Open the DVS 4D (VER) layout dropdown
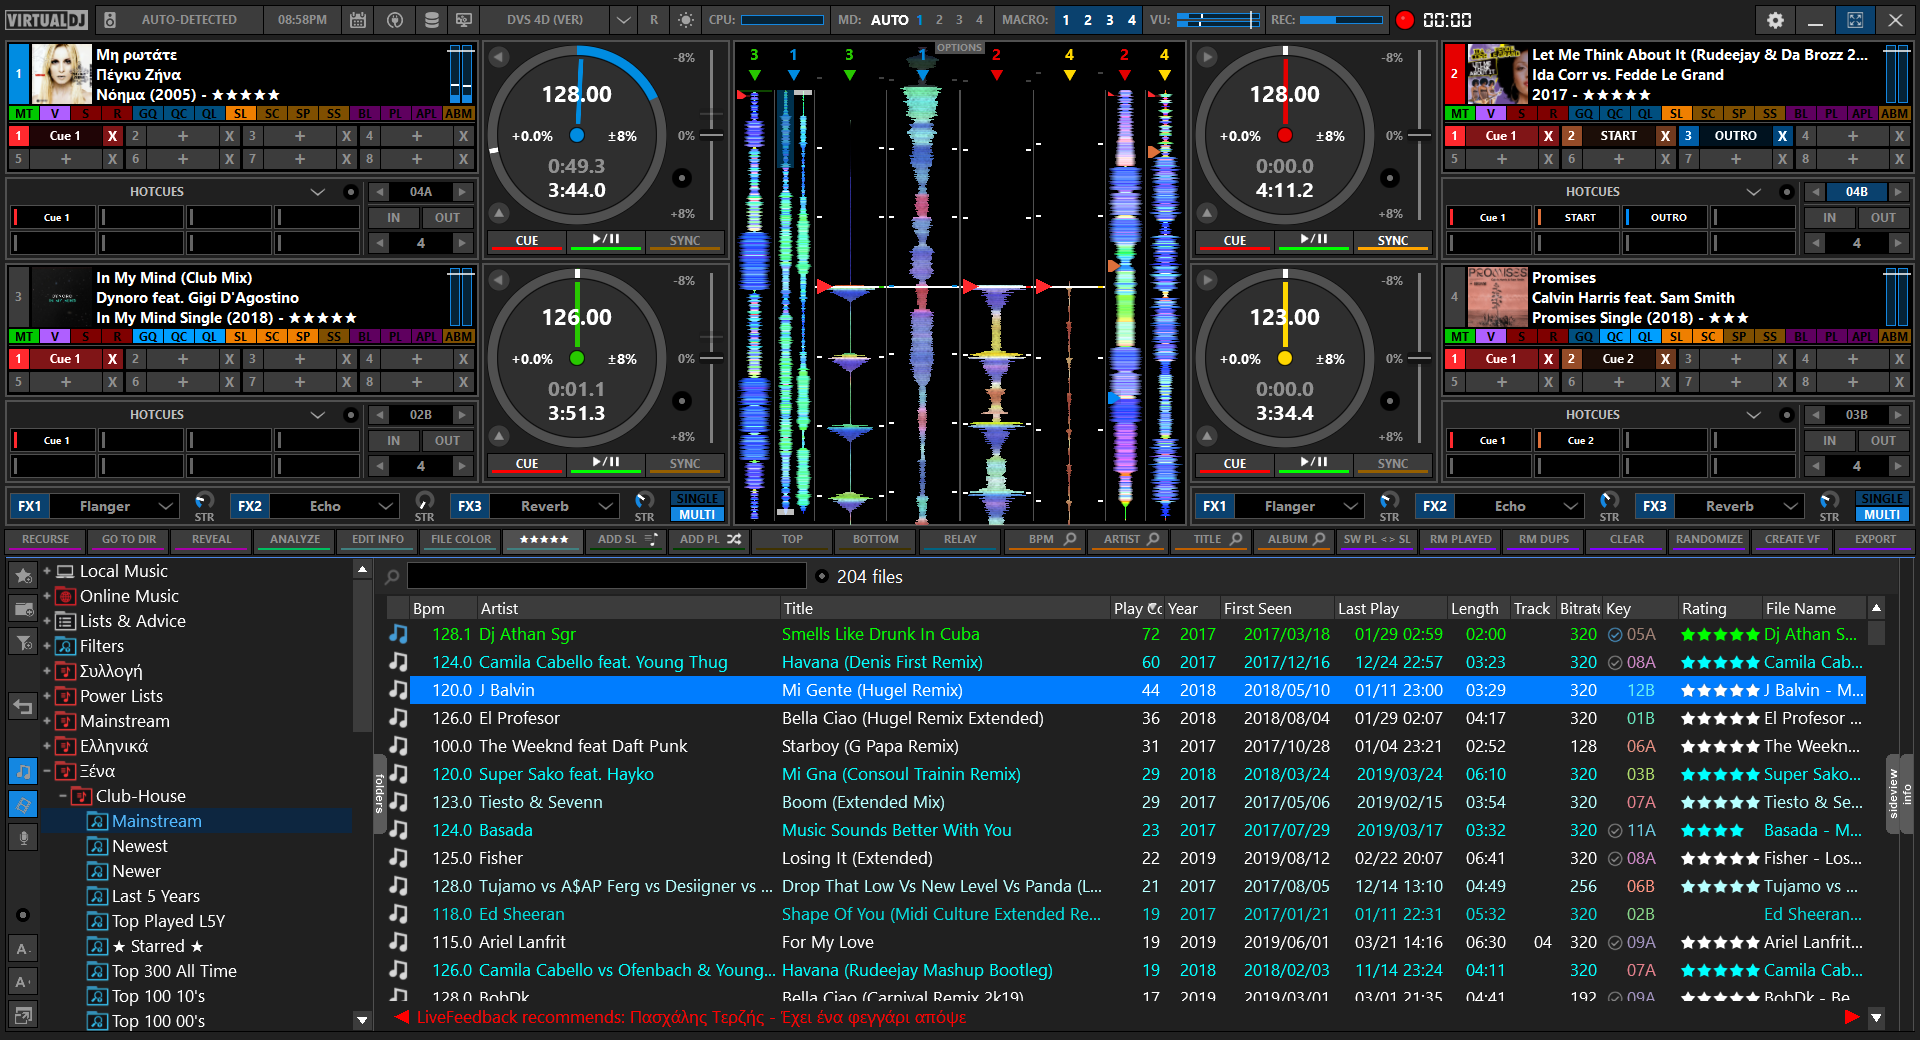 (623, 20)
